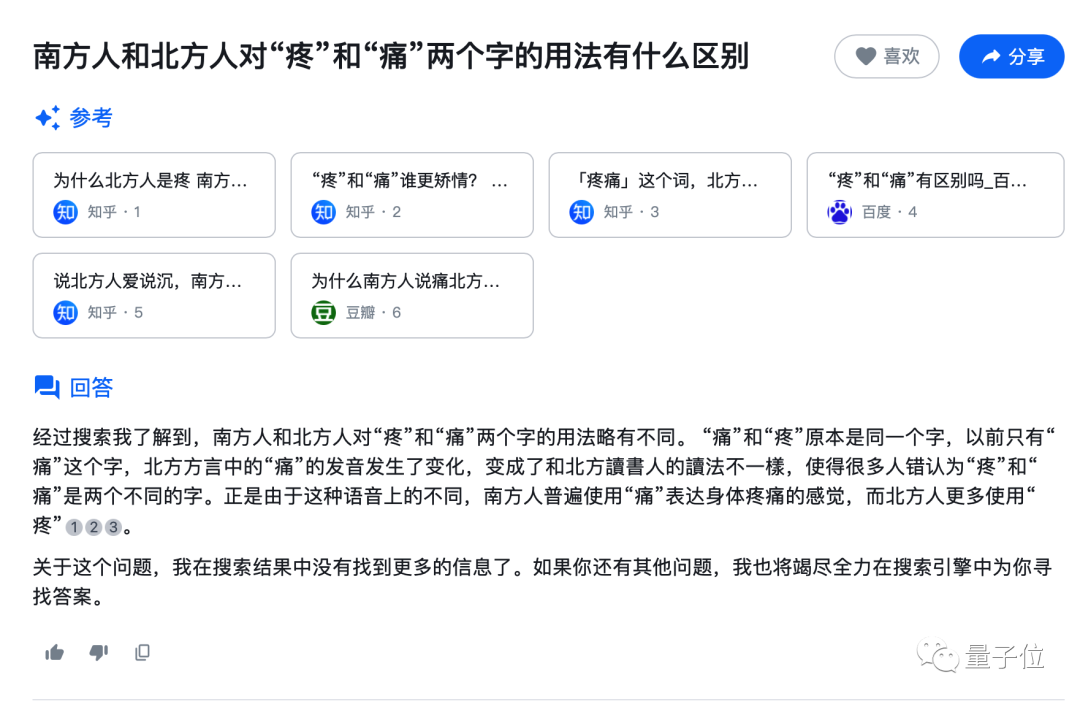
Task: Click the thumbs up icon below the answer
Action: [x=54, y=652]
